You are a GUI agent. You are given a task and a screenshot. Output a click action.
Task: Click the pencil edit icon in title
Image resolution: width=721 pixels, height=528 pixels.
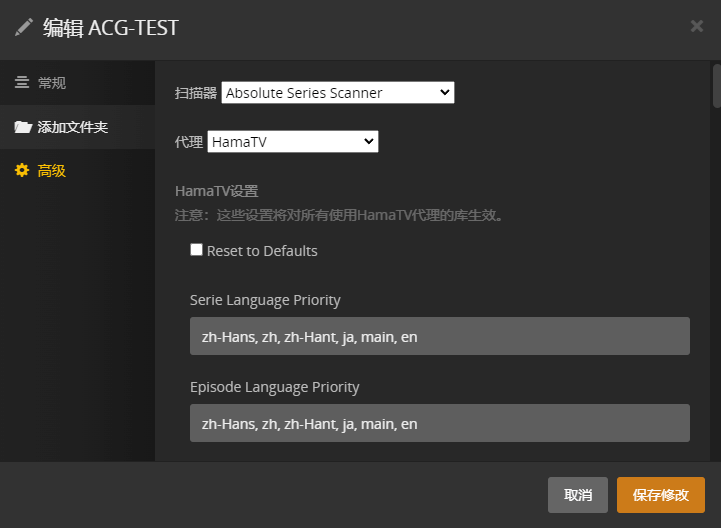tap(24, 27)
